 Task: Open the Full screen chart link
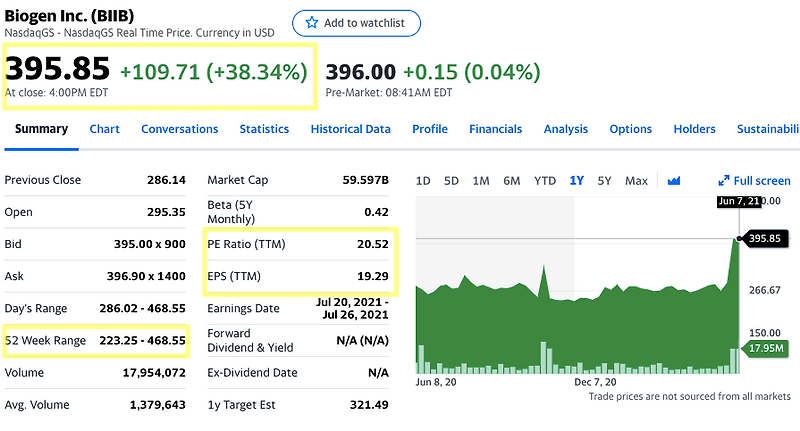tap(754, 181)
